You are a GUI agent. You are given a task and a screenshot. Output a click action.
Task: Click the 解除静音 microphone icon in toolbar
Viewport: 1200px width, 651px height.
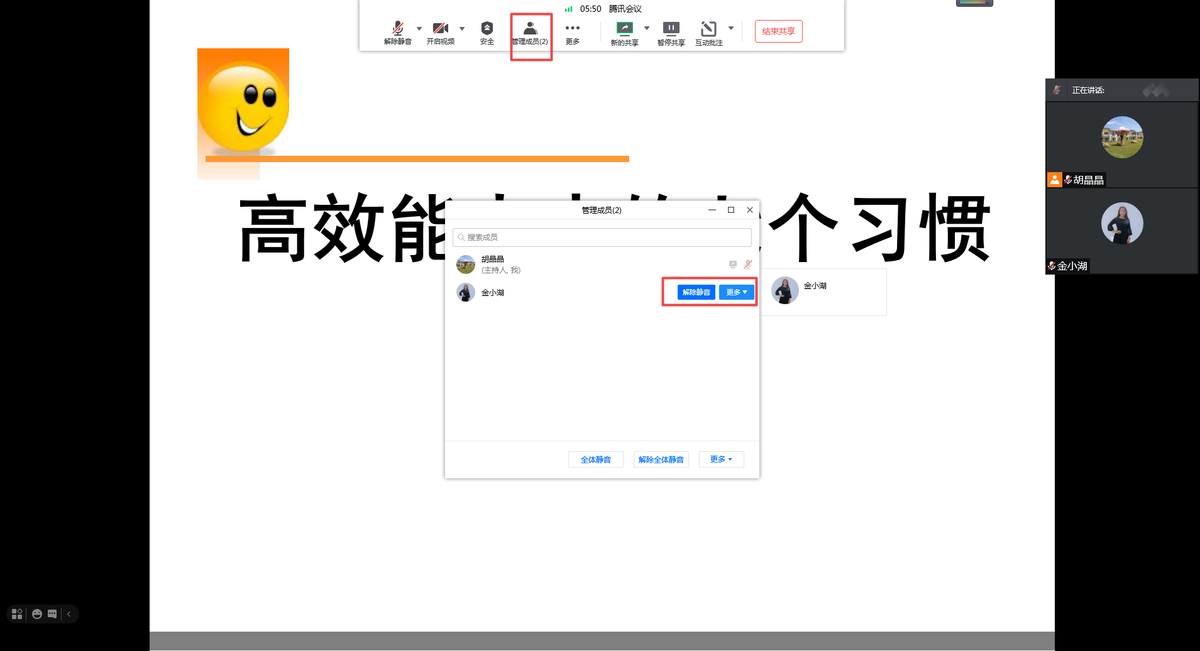(397, 30)
